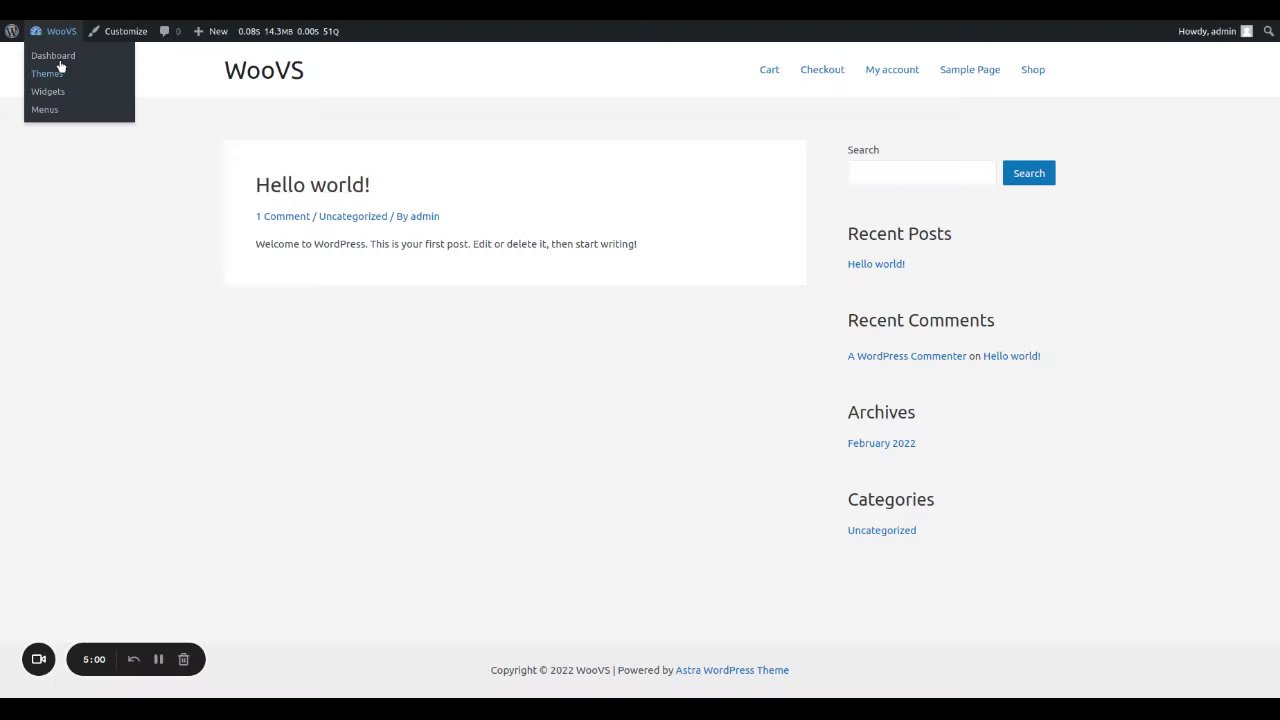Click the search magnifier in admin bar
The width and height of the screenshot is (1280, 720).
1269,31
